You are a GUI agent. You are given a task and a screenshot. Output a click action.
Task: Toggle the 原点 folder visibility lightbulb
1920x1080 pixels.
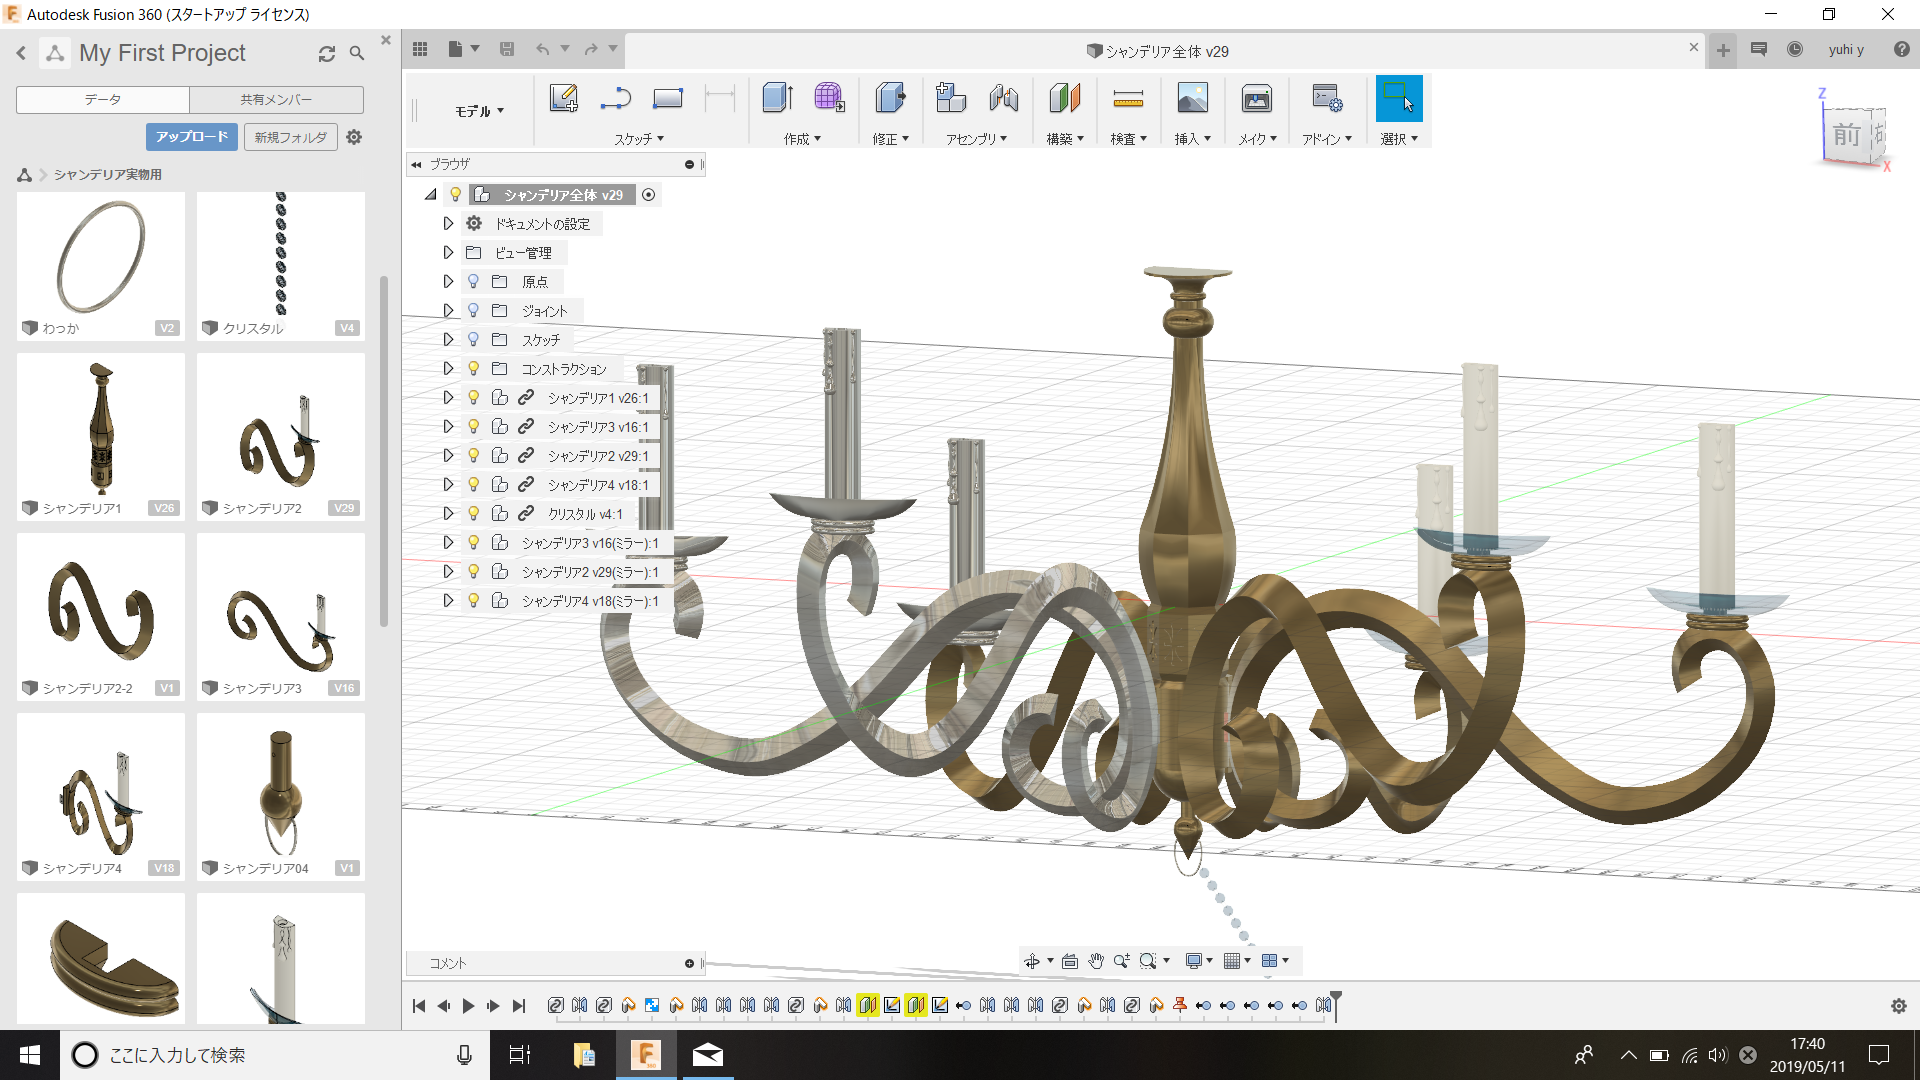pos(474,282)
